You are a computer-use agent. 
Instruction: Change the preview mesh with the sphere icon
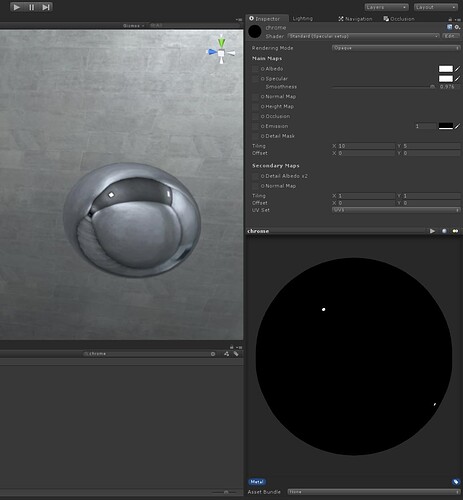(444, 231)
